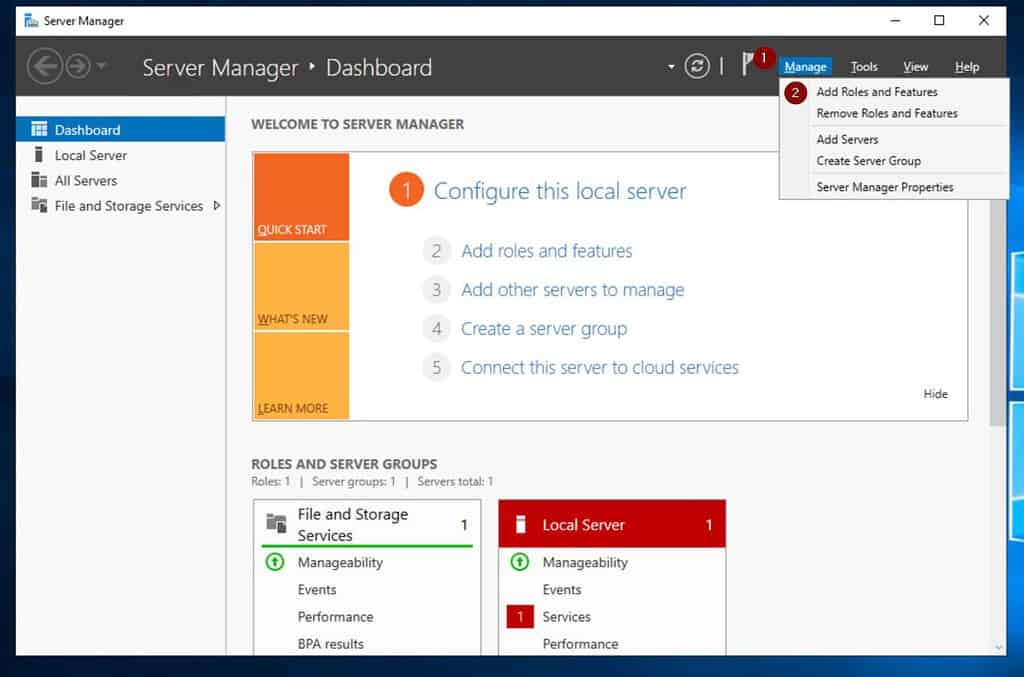Image resolution: width=1024 pixels, height=677 pixels.
Task: Click the forward navigation arrow button
Action: (78, 66)
